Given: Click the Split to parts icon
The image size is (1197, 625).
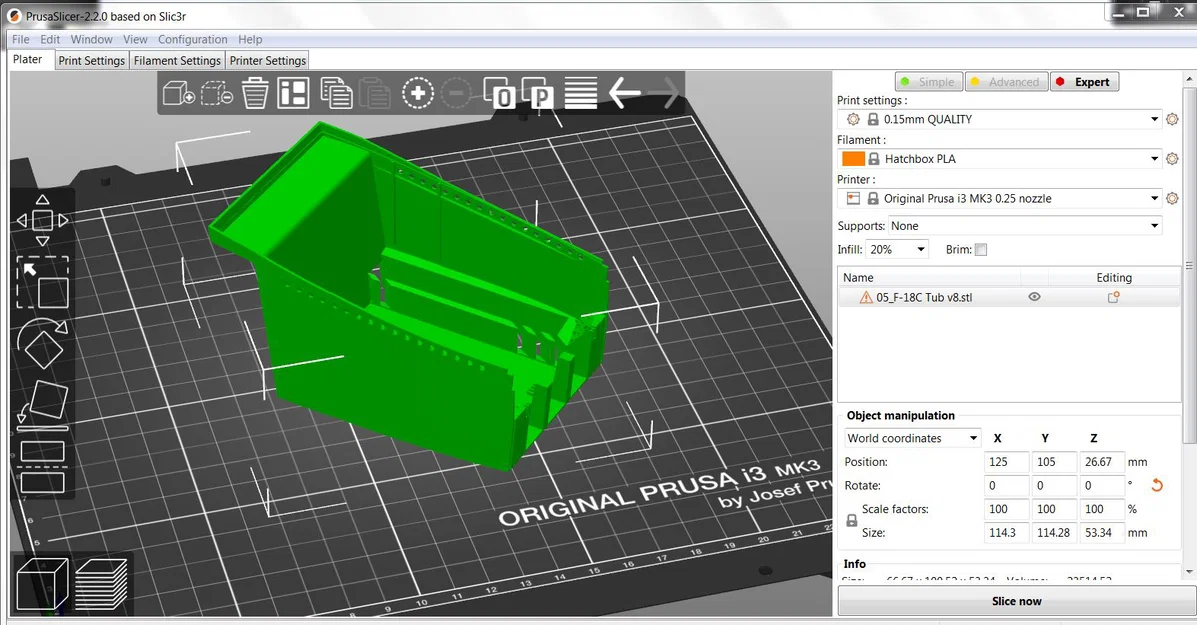Looking at the screenshot, I should point(537,93).
